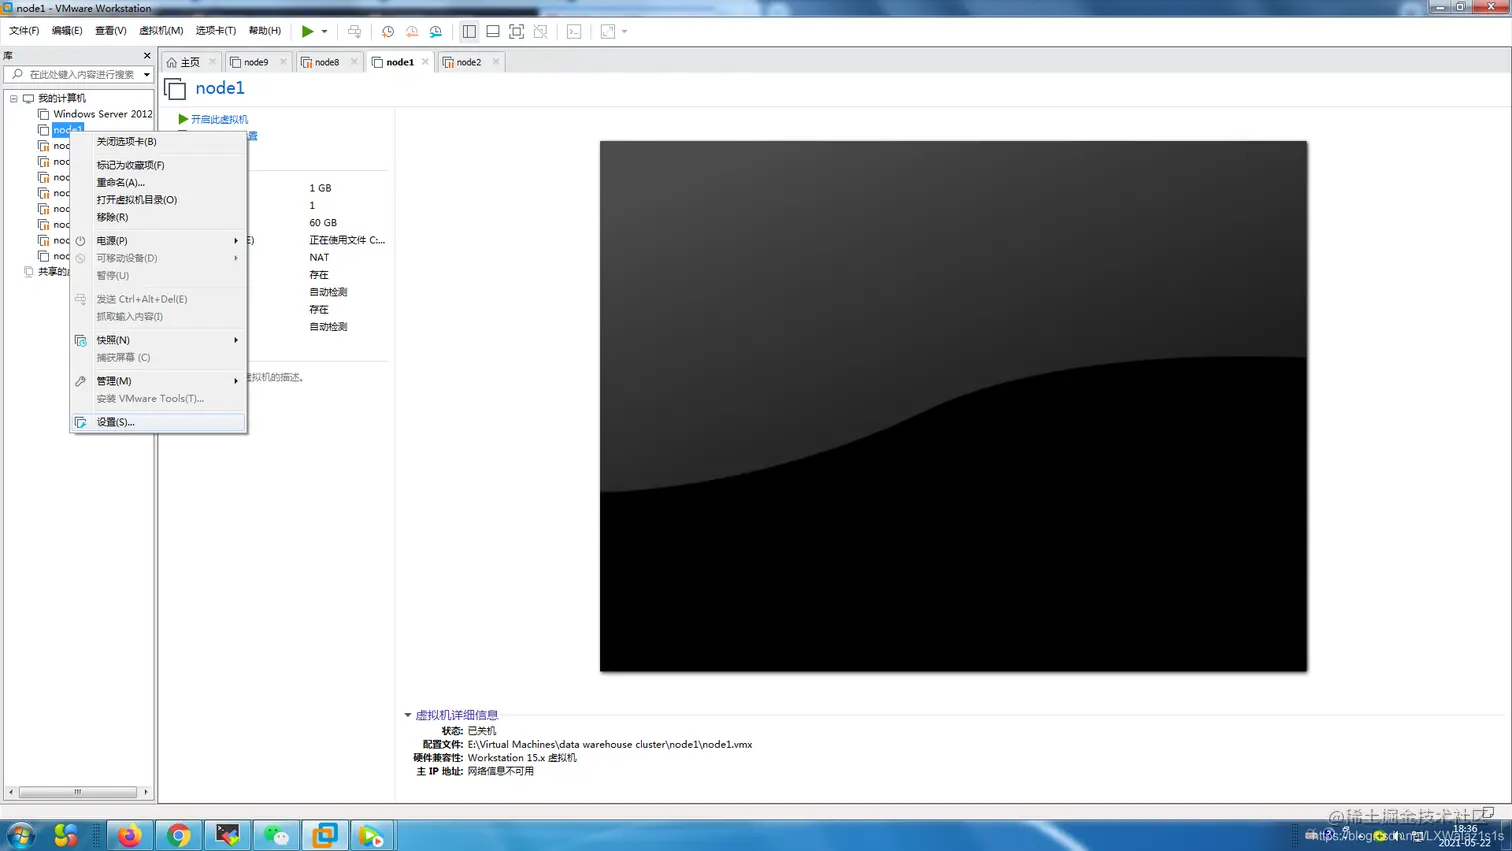Click the library scrollbar right arrow
Image resolution: width=1512 pixels, height=851 pixels.
146,792
